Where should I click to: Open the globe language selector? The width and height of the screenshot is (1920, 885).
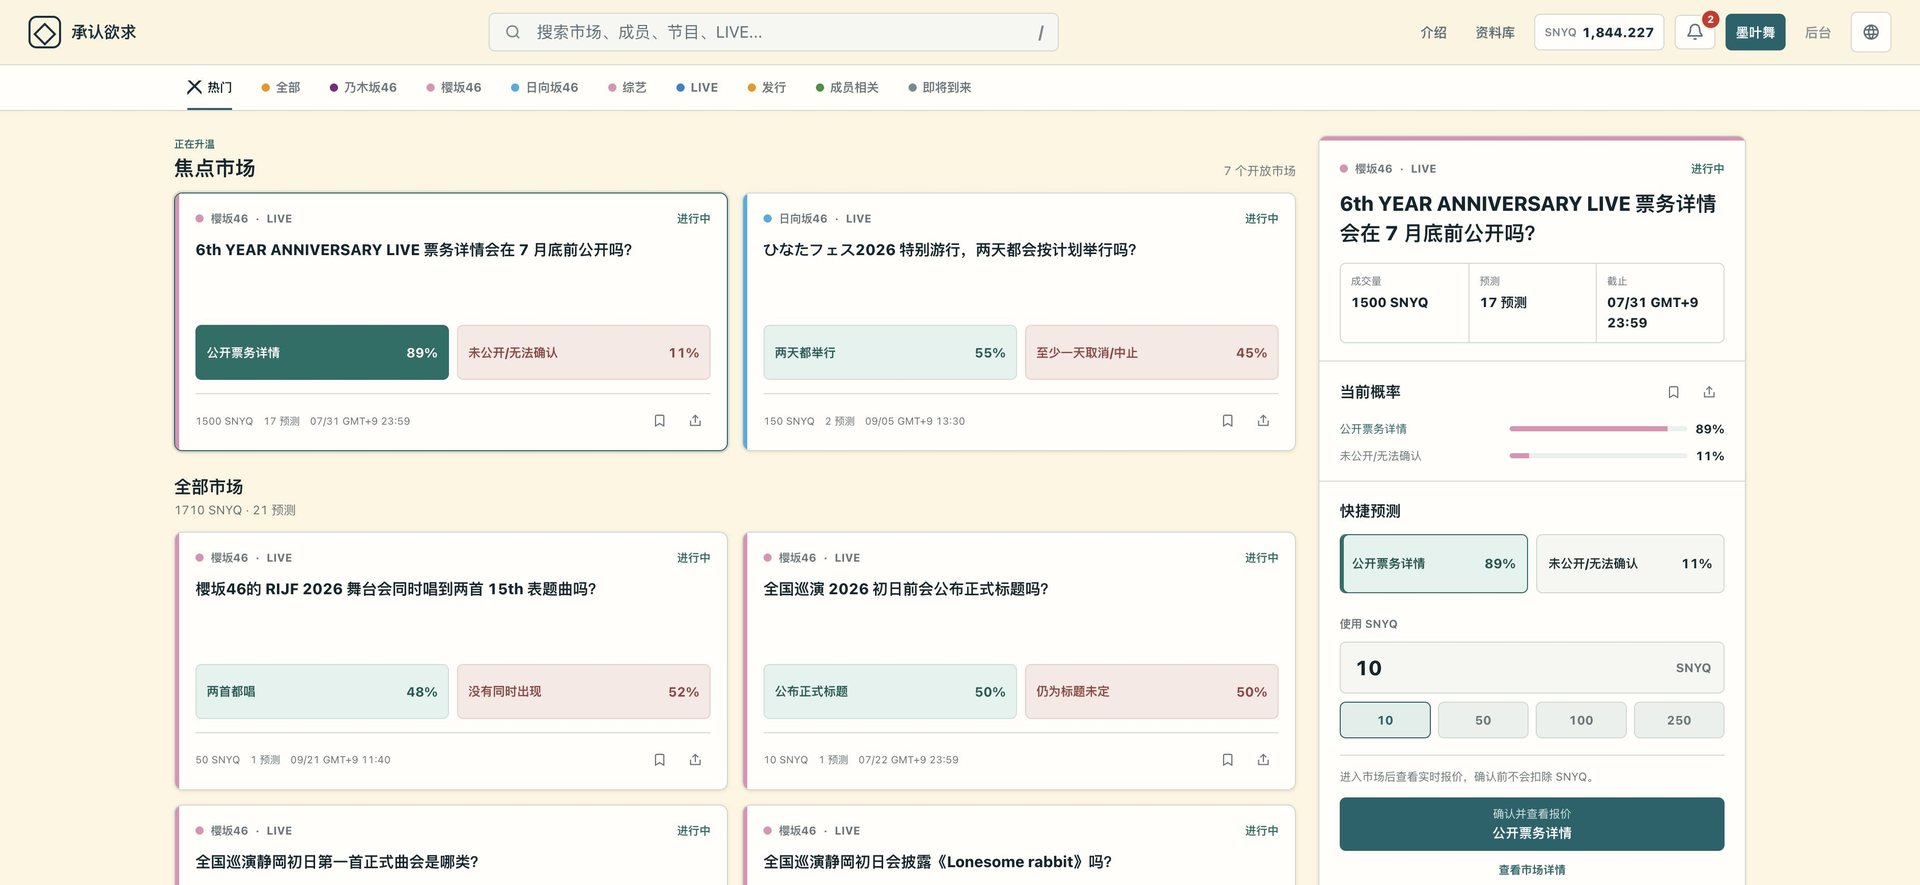pyautogui.click(x=1871, y=32)
